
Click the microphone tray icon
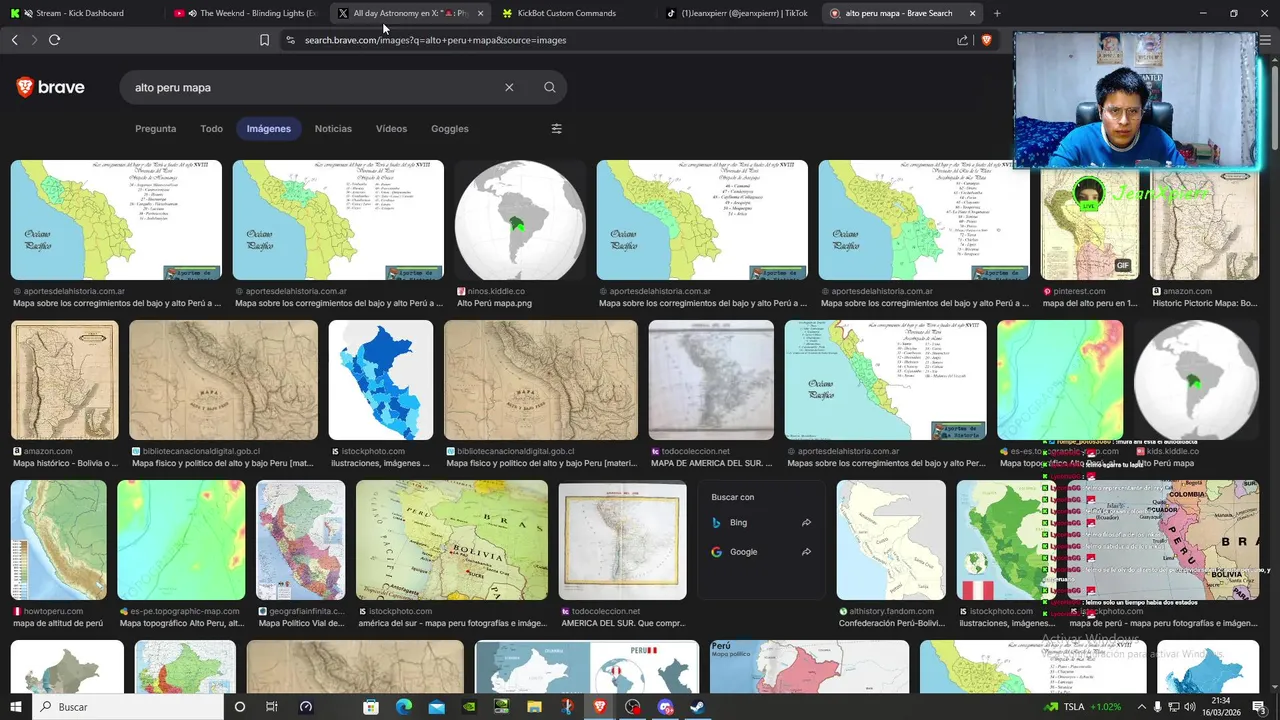point(1158,707)
